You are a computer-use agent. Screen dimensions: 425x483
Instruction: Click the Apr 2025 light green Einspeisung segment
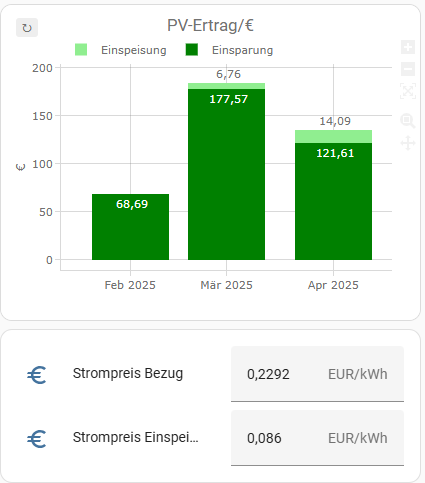pos(333,136)
